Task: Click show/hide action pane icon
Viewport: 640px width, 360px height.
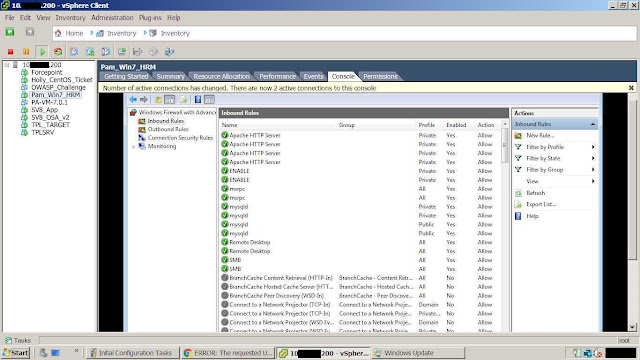Action: click(x=209, y=100)
